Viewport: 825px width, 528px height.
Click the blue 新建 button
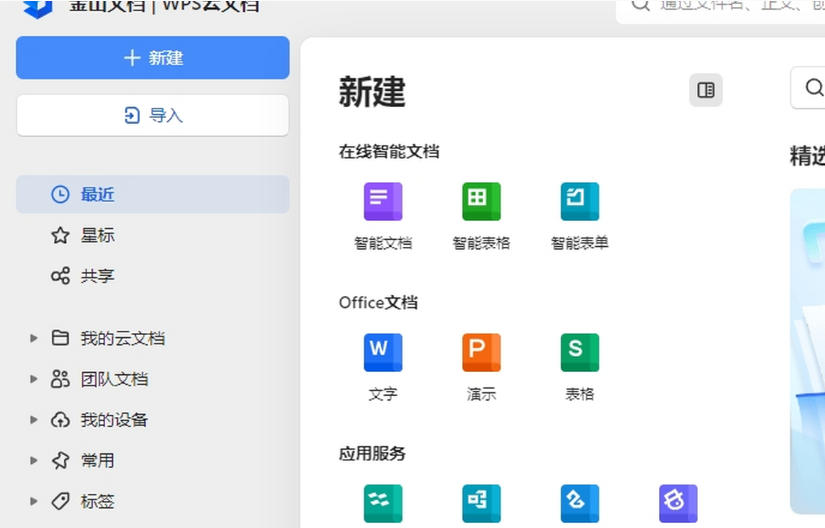tap(153, 58)
